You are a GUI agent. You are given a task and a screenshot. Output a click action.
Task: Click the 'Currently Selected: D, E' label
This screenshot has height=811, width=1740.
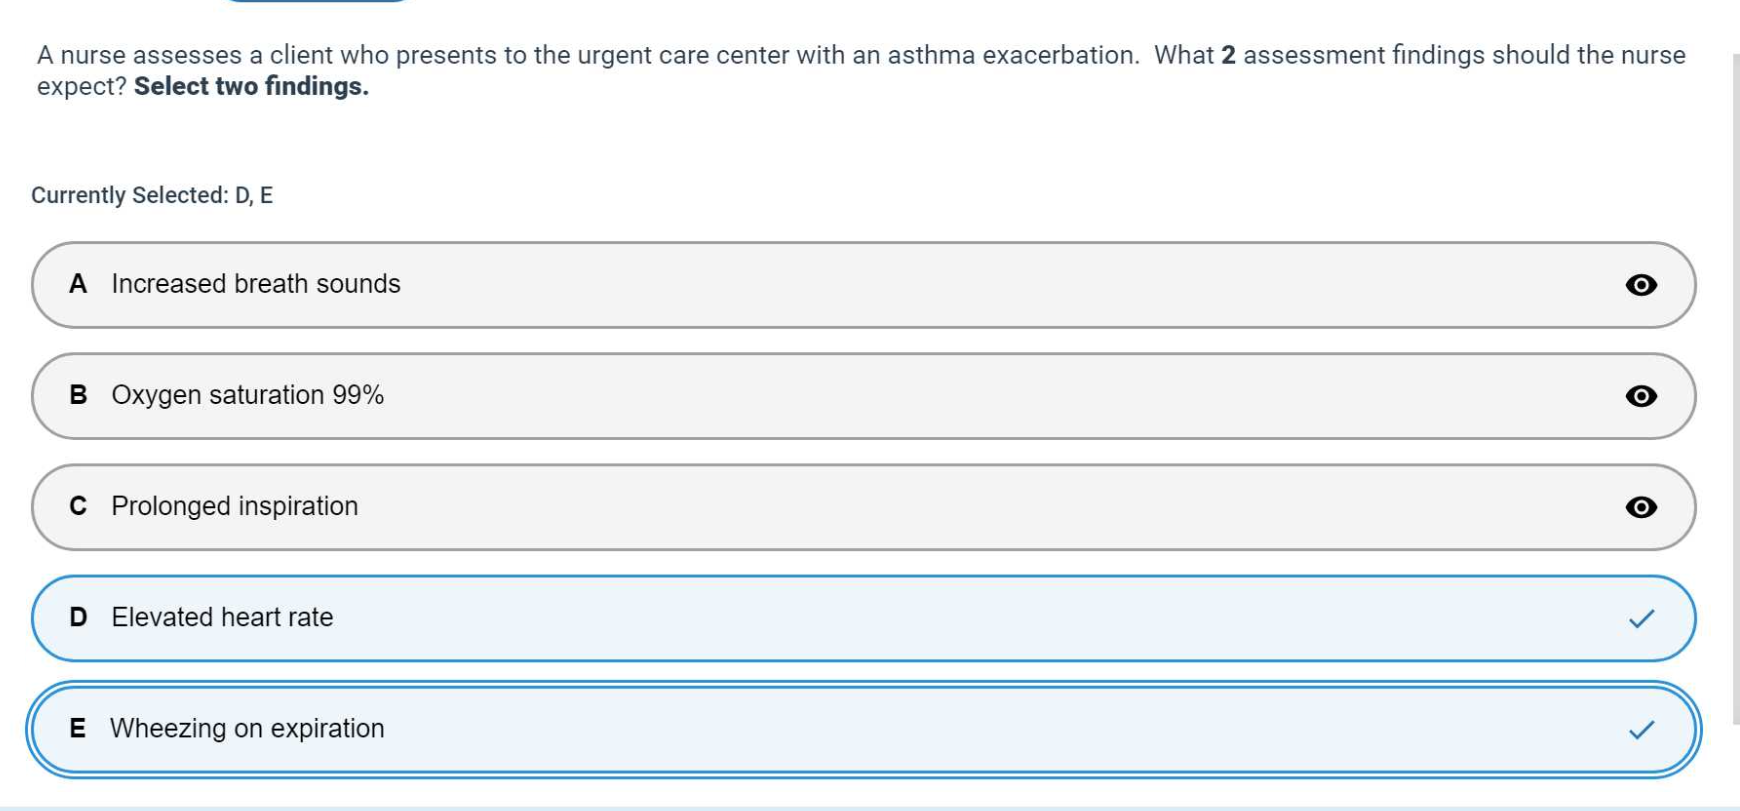click(x=152, y=195)
